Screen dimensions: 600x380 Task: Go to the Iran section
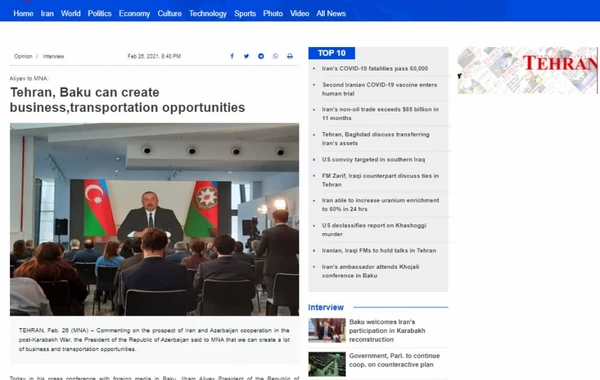pyautogui.click(x=47, y=13)
